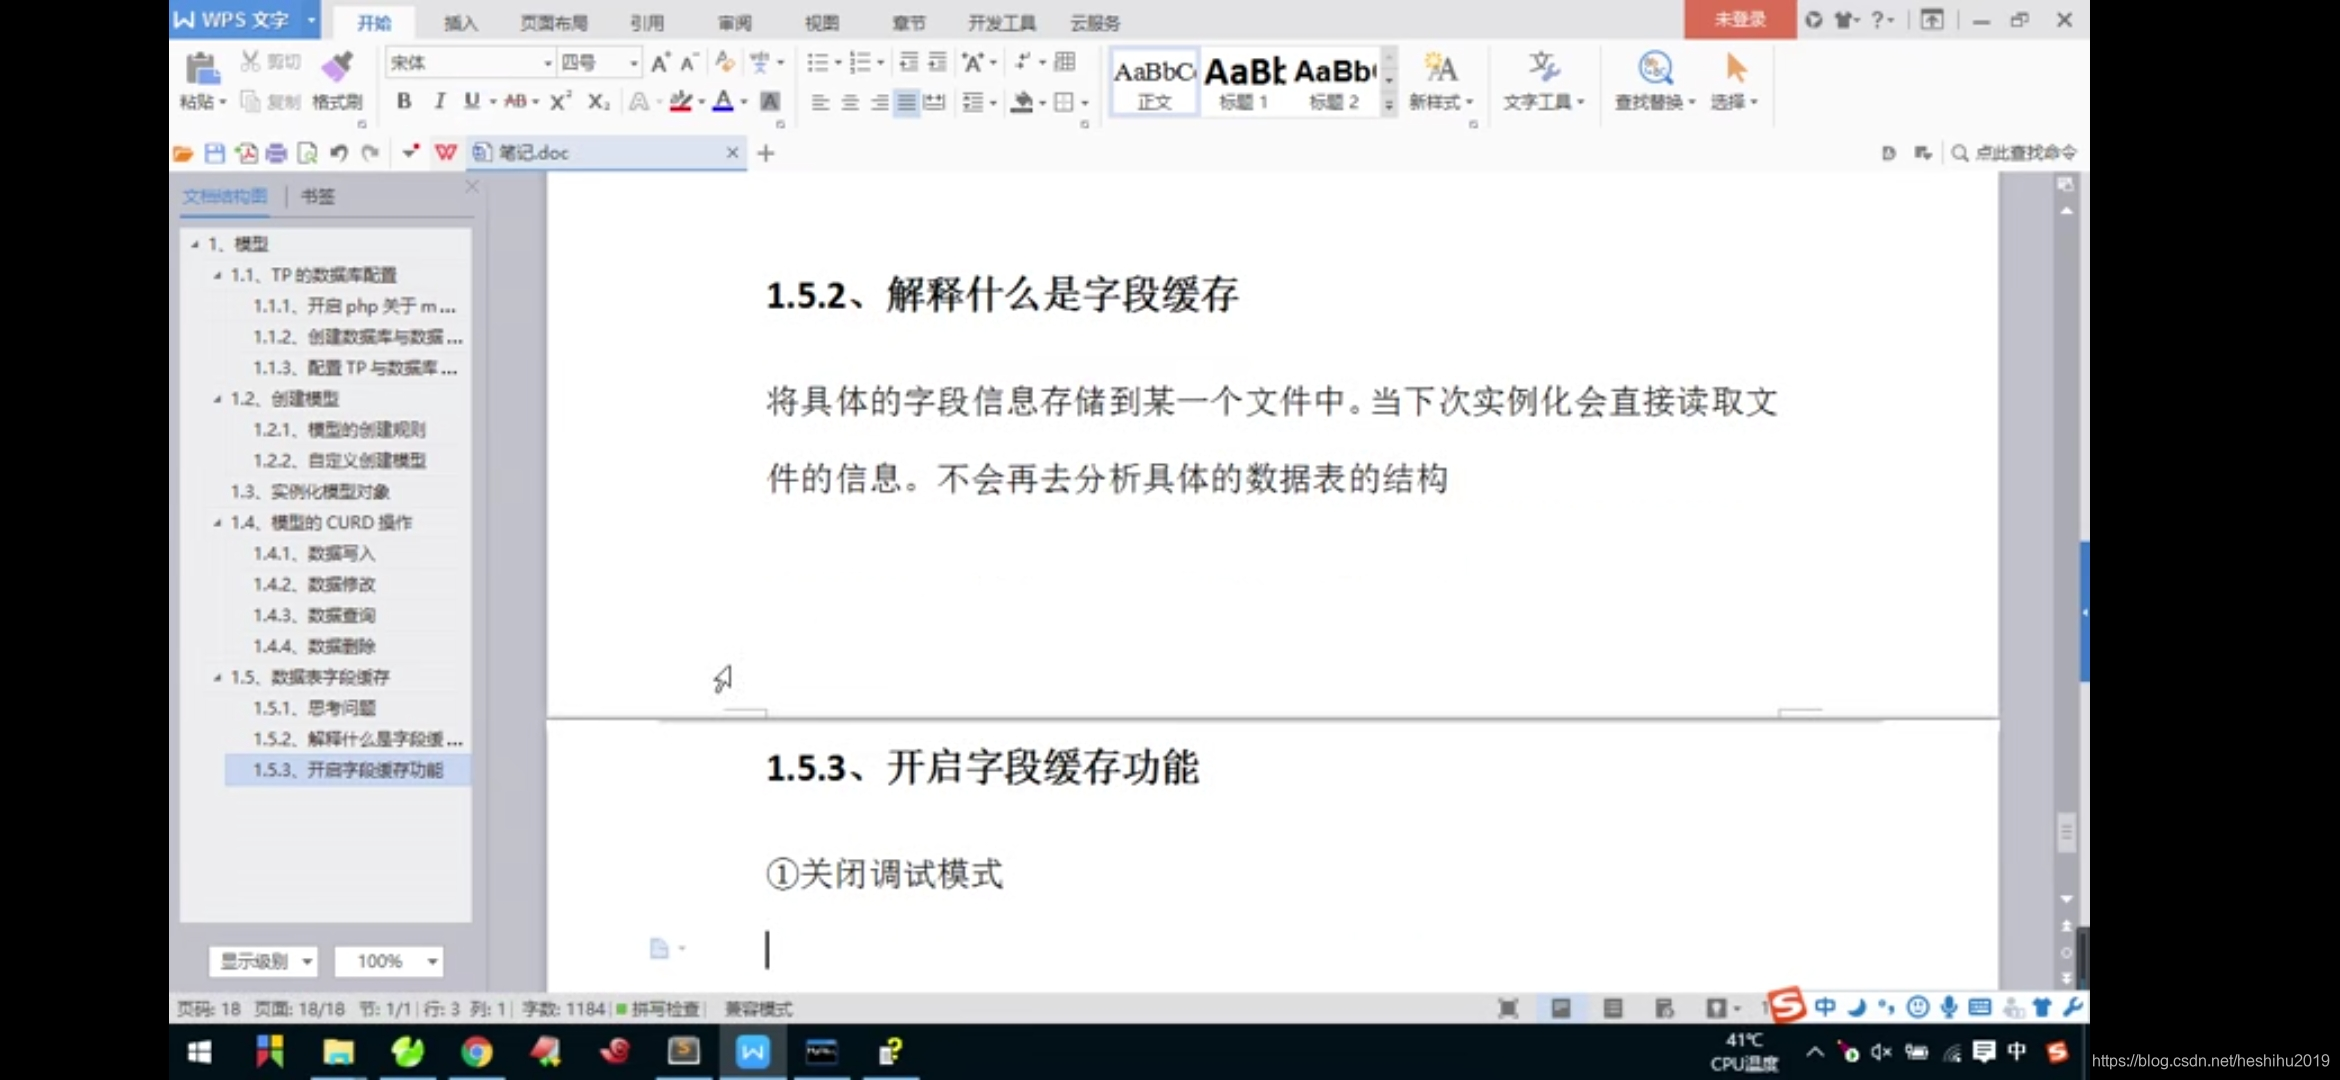Apply superscript formatting

(x=561, y=101)
